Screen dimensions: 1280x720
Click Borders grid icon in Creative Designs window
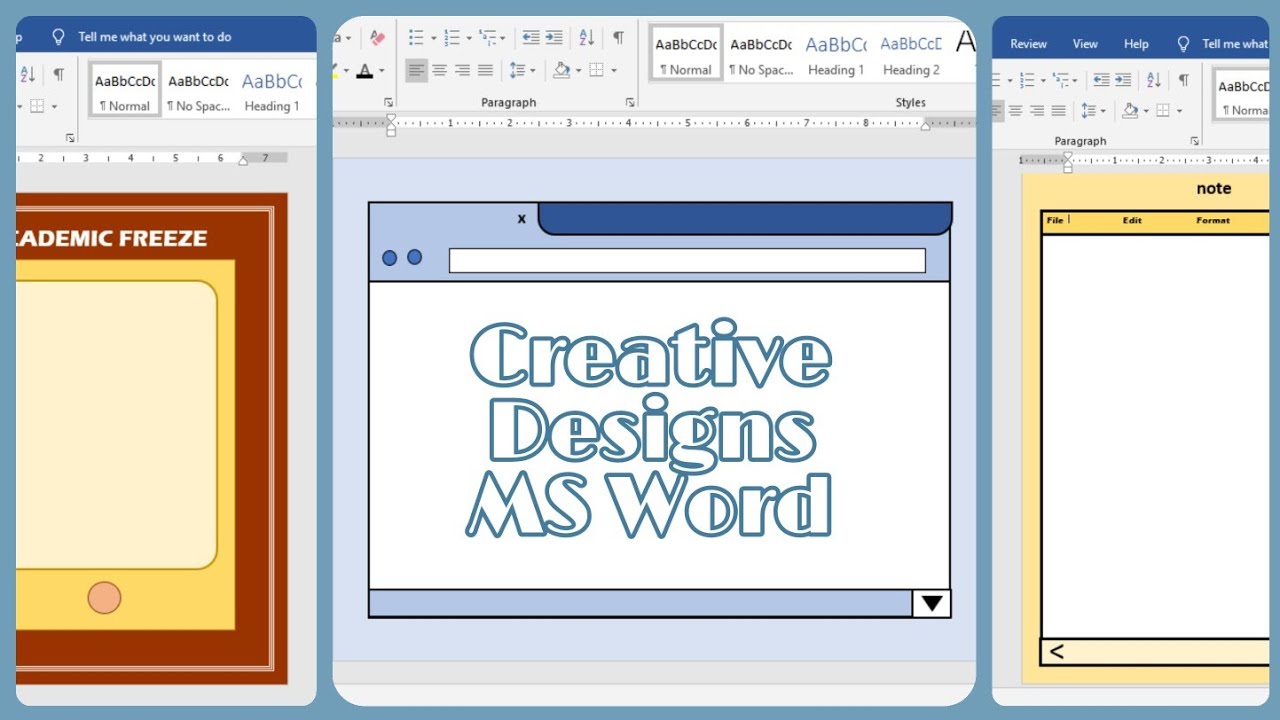click(x=597, y=70)
